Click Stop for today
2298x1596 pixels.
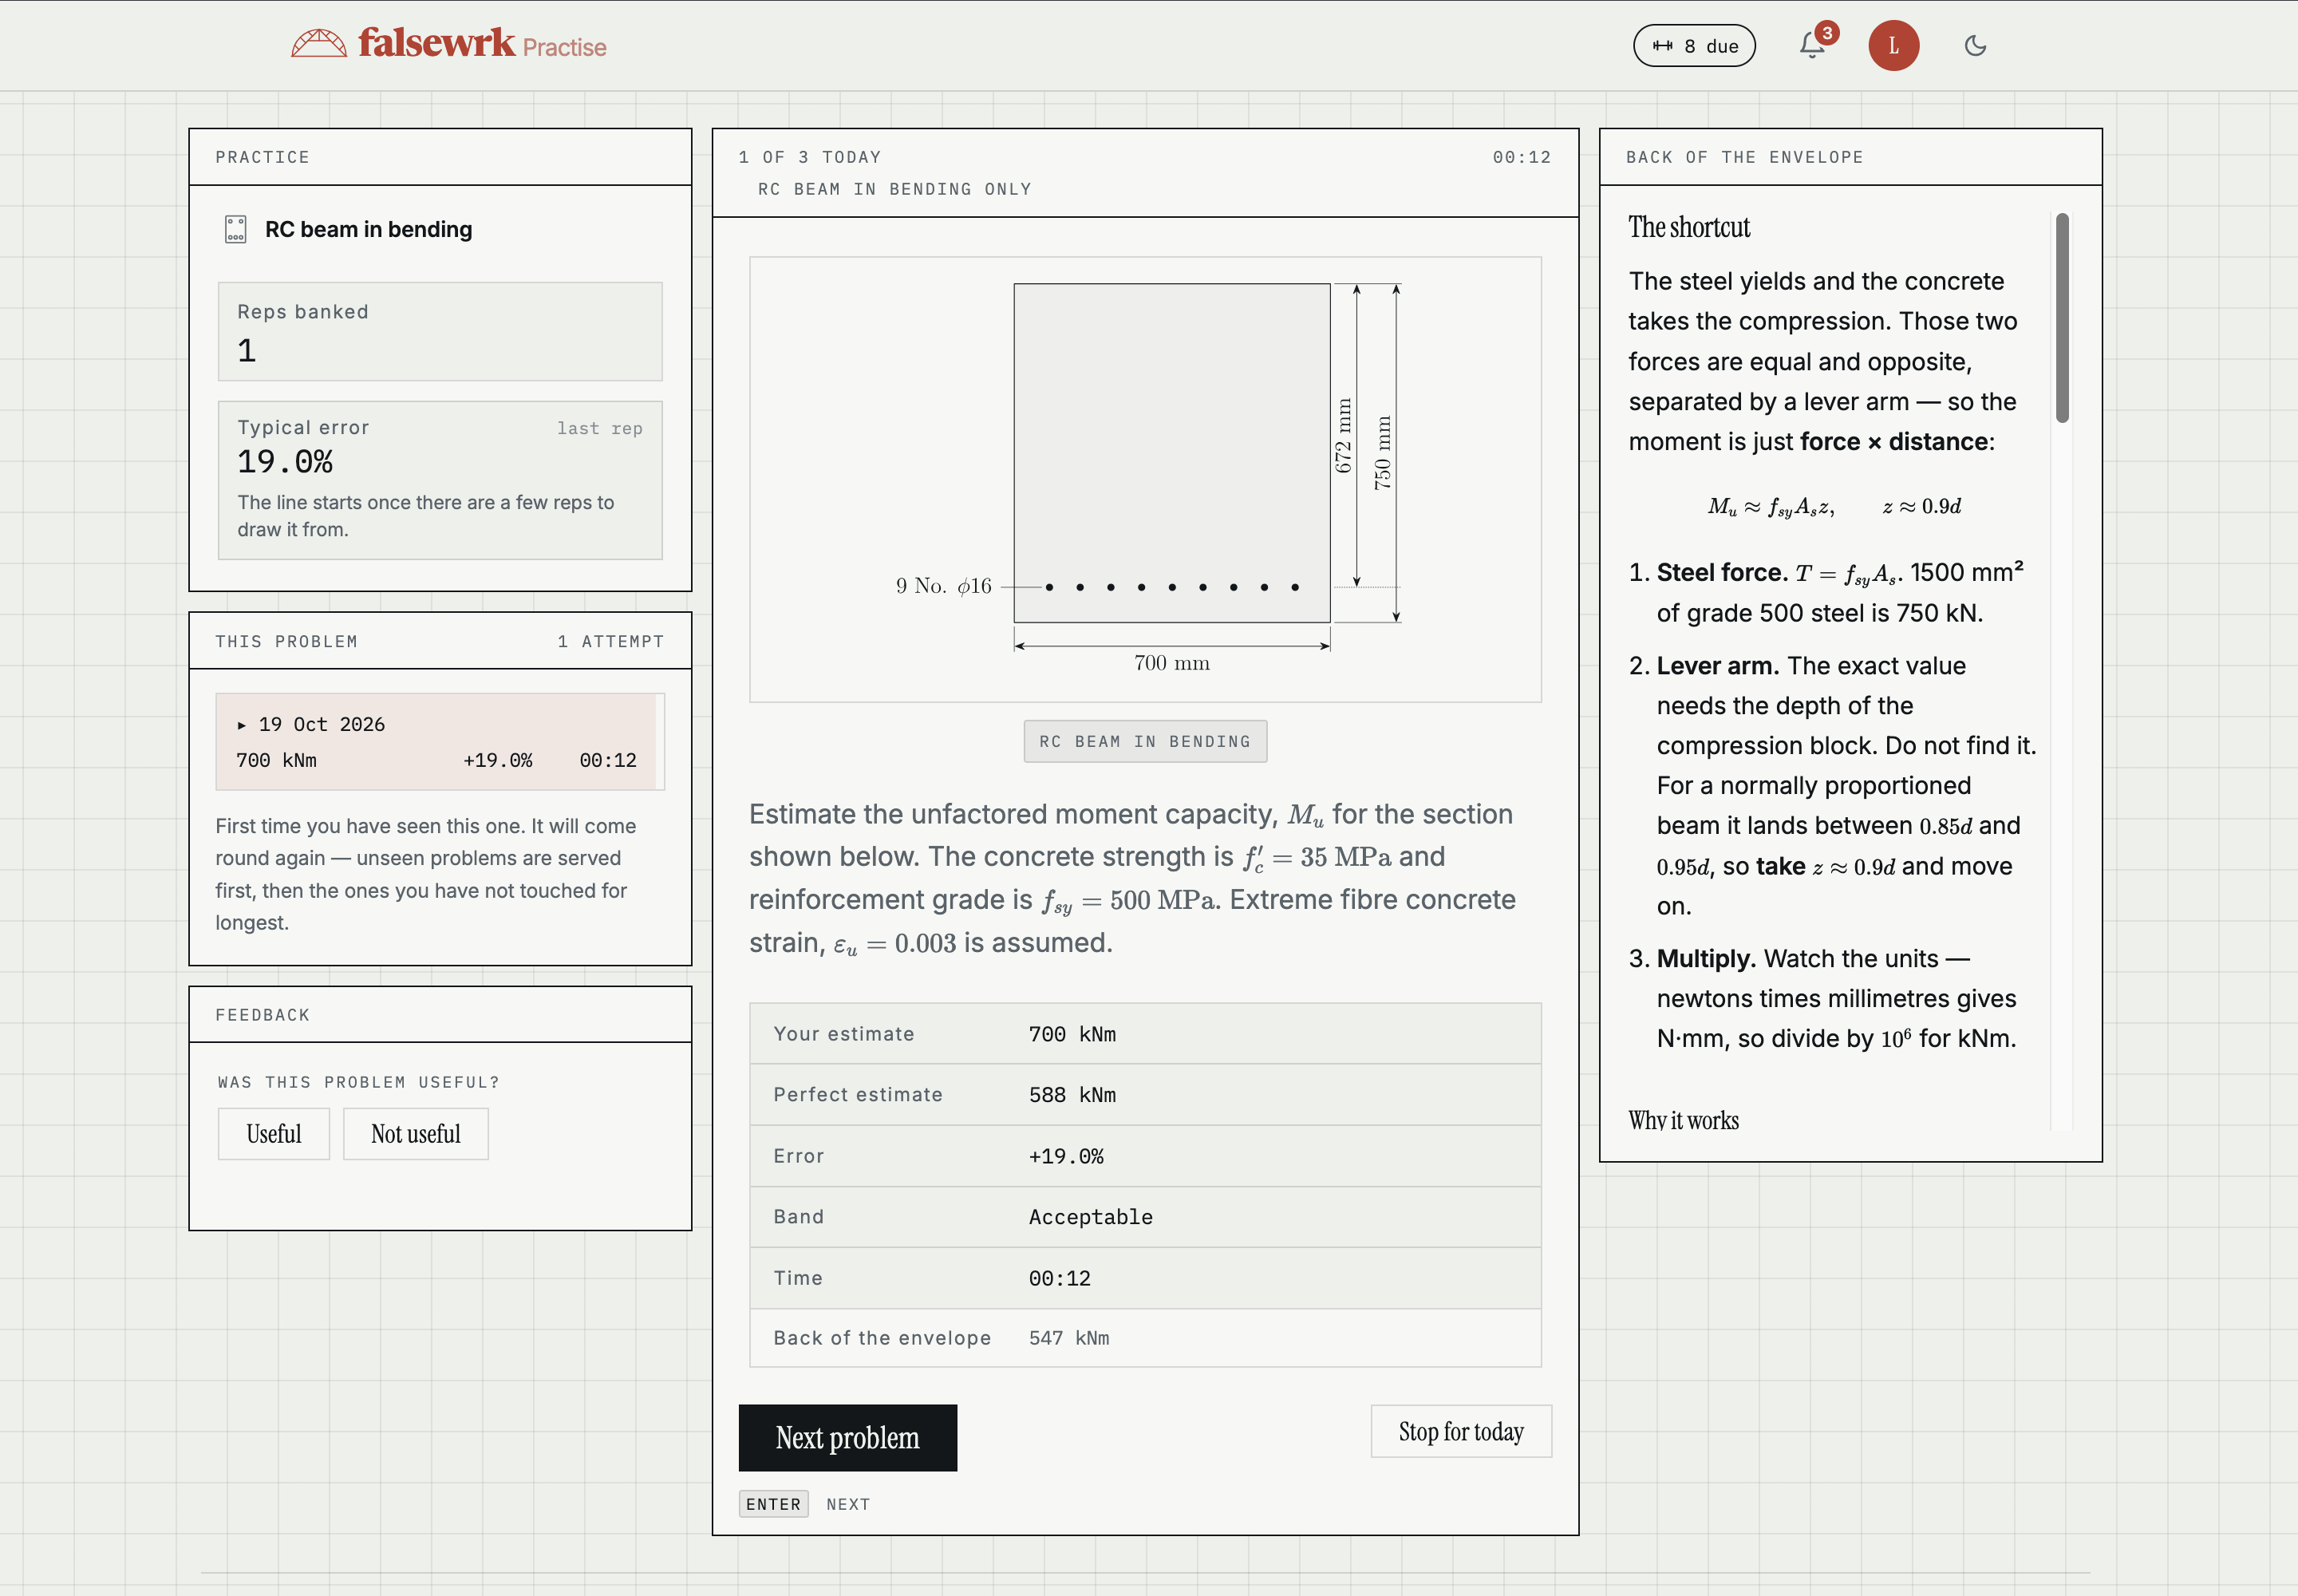tap(1461, 1431)
